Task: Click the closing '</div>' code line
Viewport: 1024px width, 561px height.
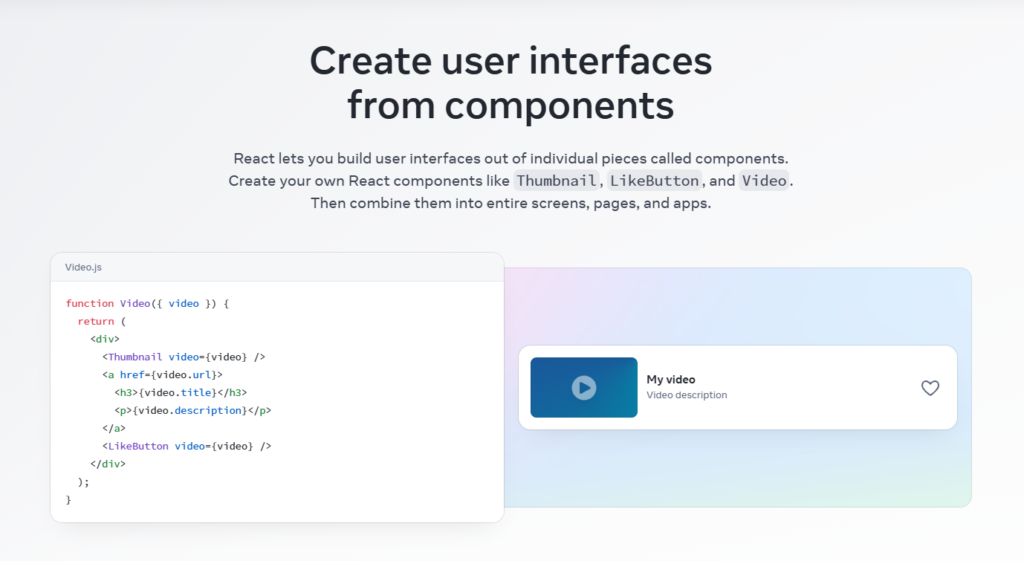Action: point(108,464)
